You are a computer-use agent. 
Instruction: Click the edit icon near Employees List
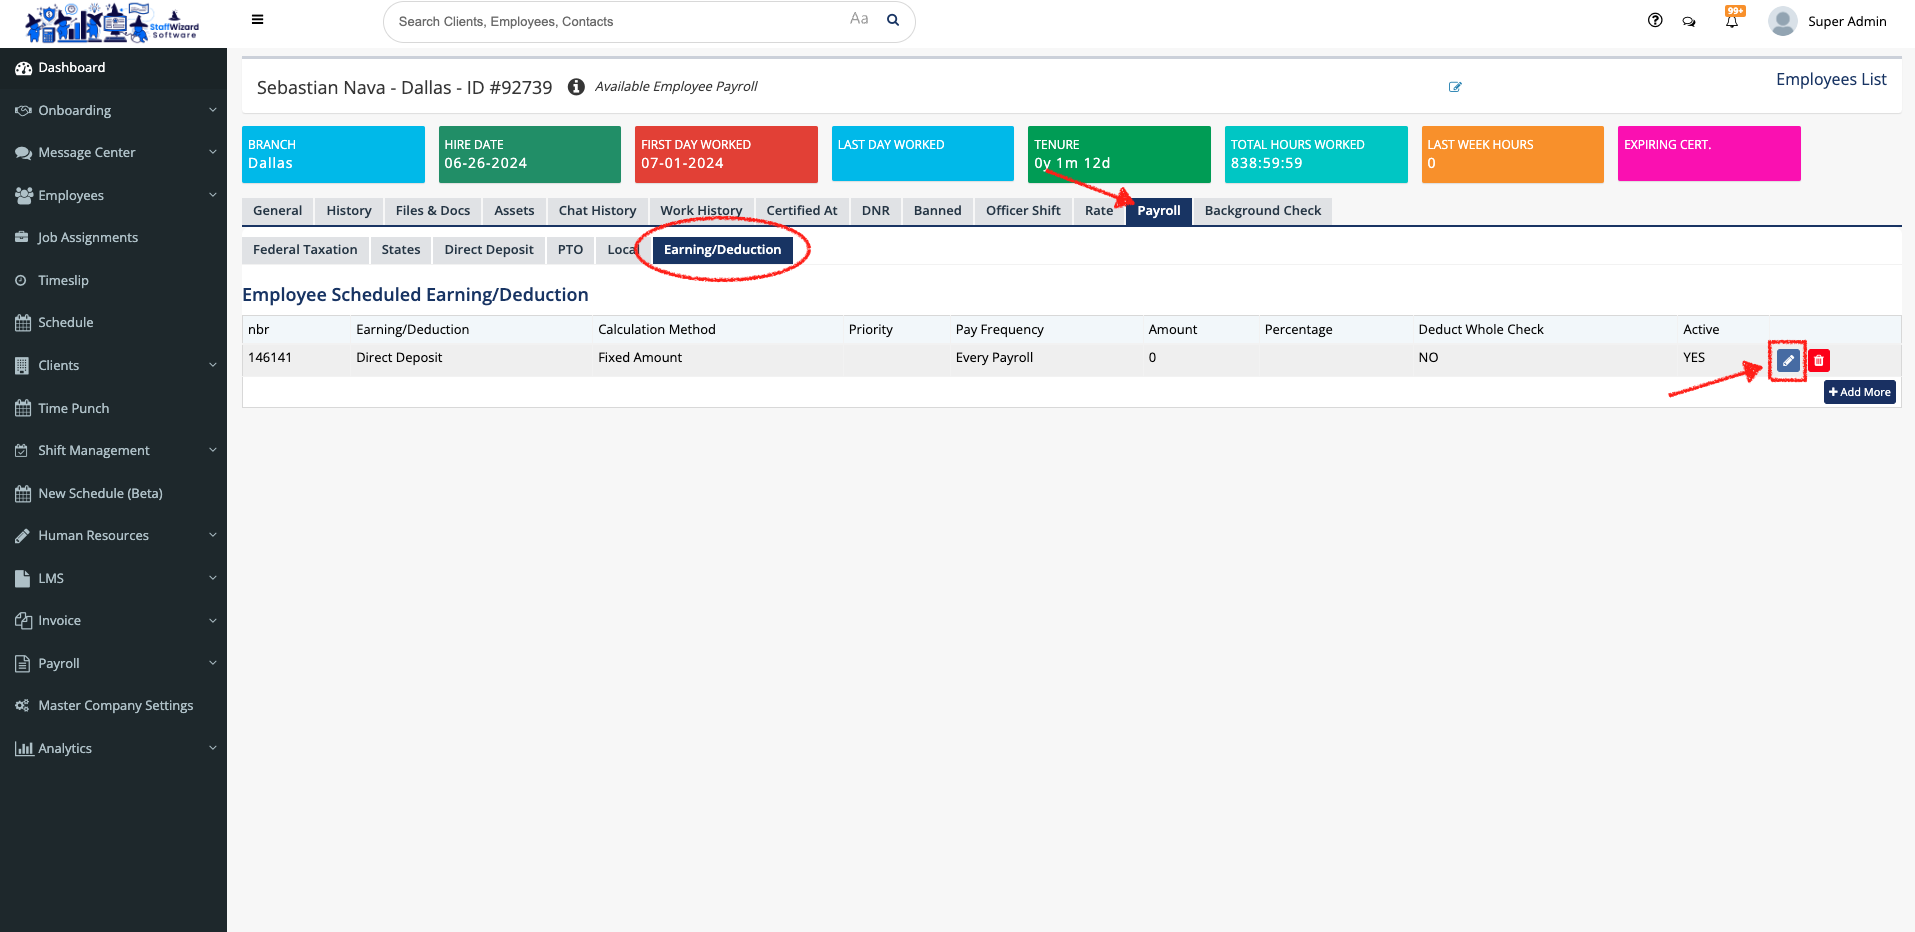click(x=1455, y=87)
